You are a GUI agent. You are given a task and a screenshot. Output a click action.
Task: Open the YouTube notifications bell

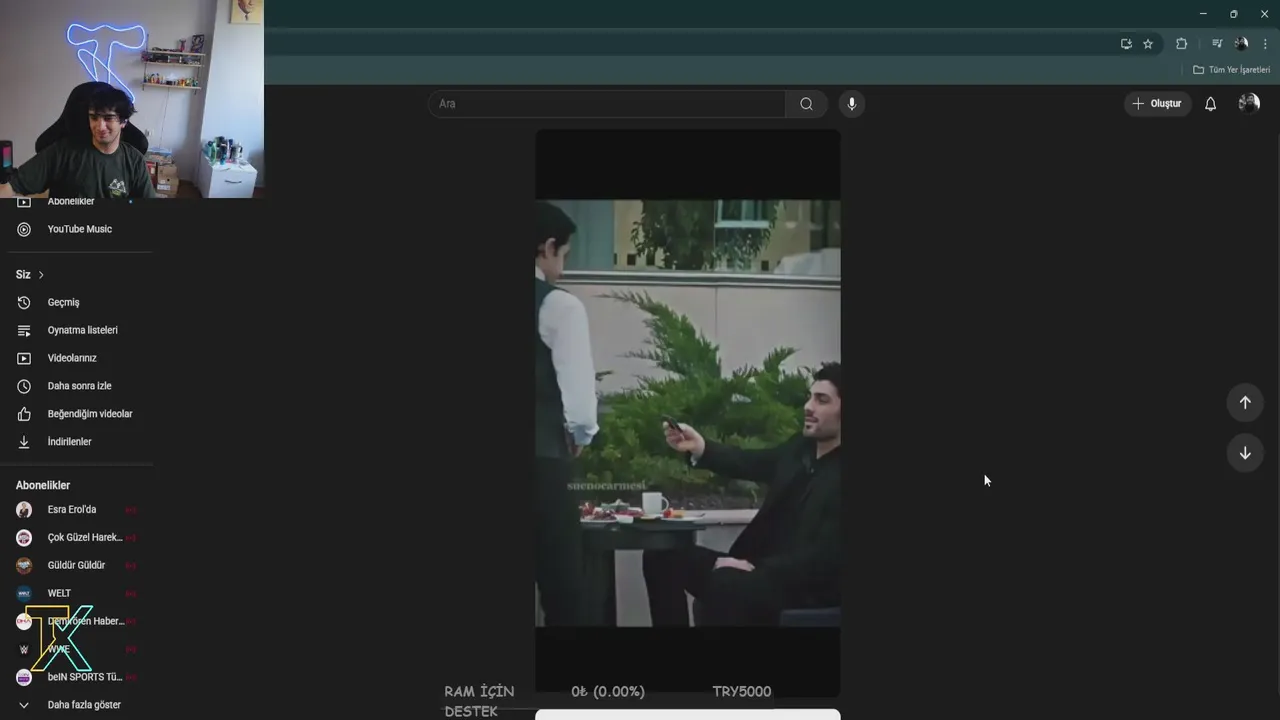click(x=1210, y=104)
